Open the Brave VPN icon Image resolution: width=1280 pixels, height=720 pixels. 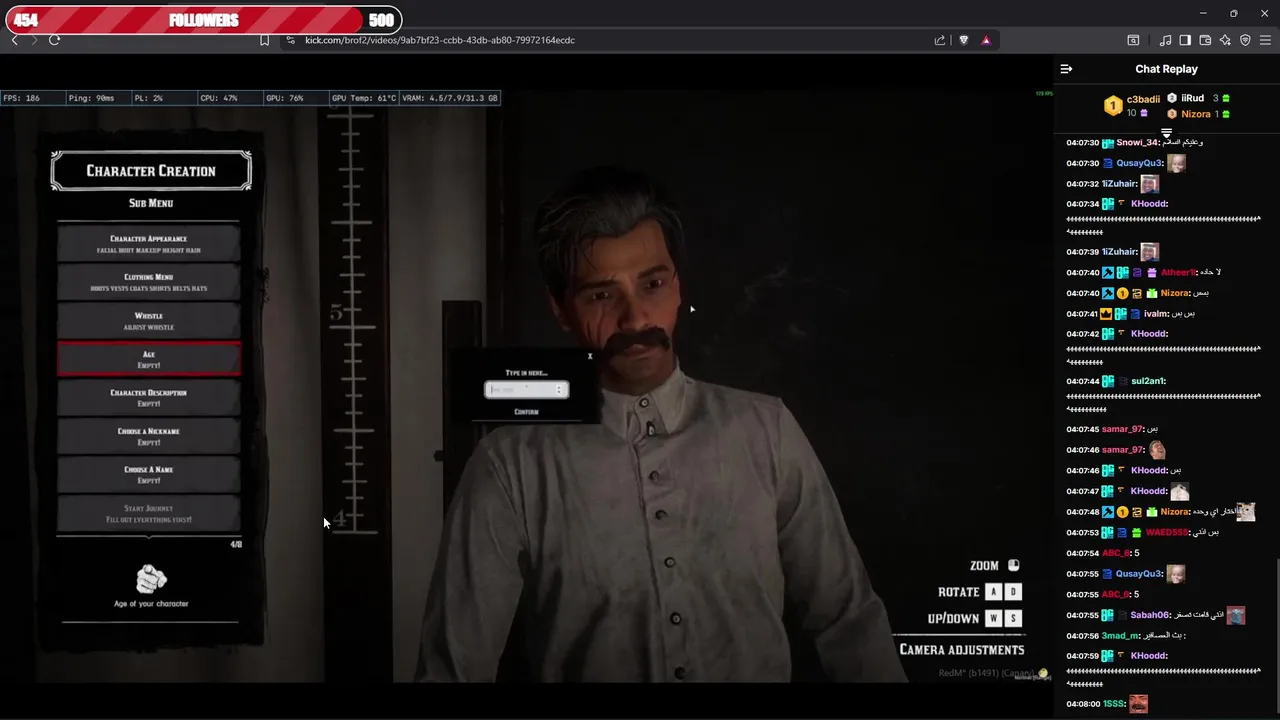[x=1245, y=40]
